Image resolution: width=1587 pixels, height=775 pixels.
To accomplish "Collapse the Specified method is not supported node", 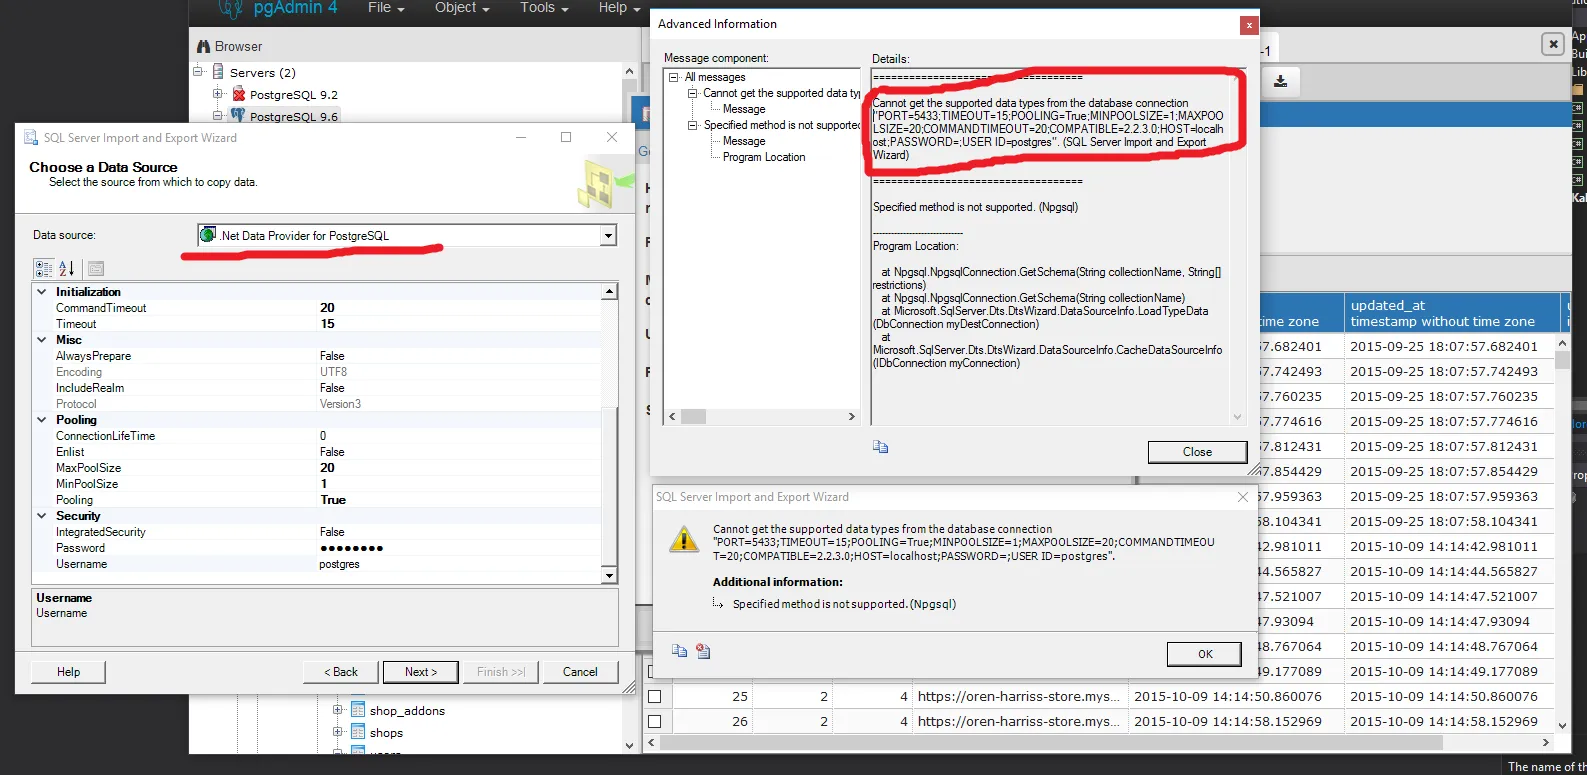I will click(692, 125).
